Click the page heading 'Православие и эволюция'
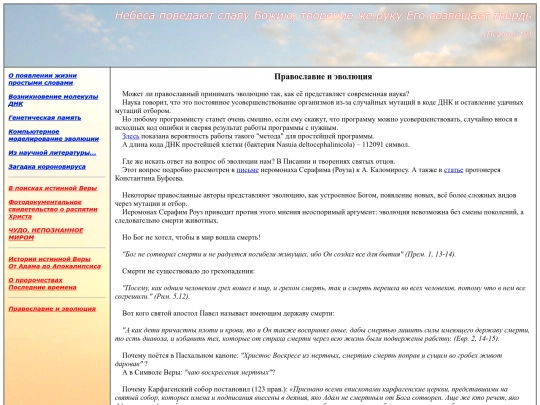540x405 pixels. [323, 76]
